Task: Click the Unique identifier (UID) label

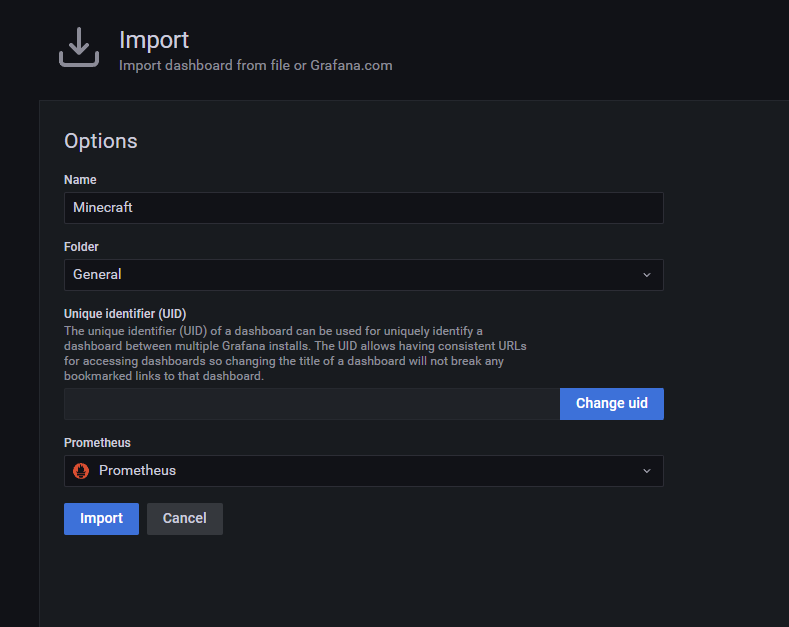Action: point(125,313)
